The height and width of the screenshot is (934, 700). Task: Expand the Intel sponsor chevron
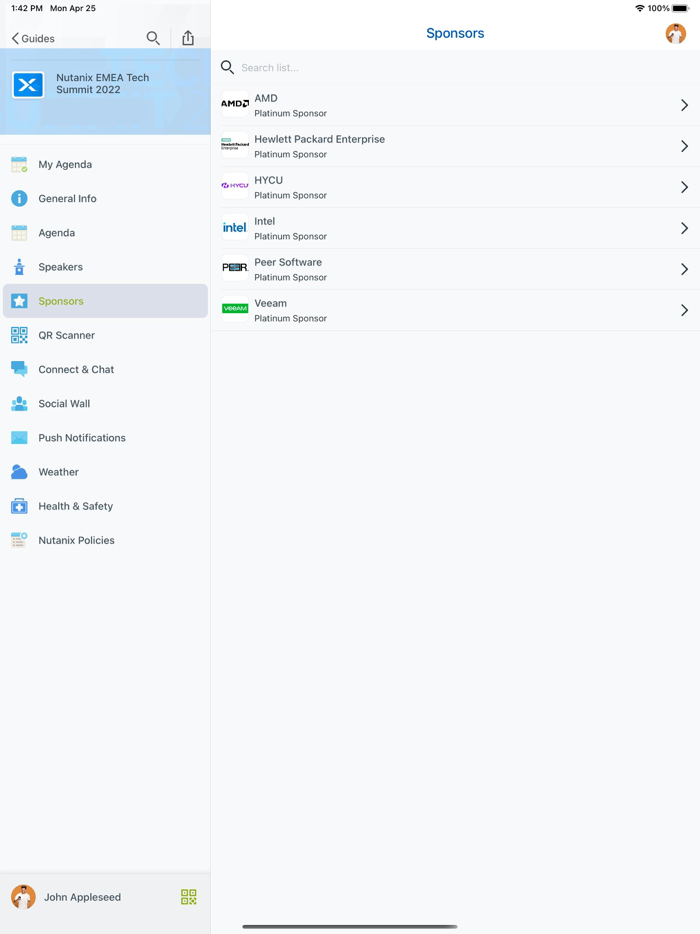[x=685, y=228]
